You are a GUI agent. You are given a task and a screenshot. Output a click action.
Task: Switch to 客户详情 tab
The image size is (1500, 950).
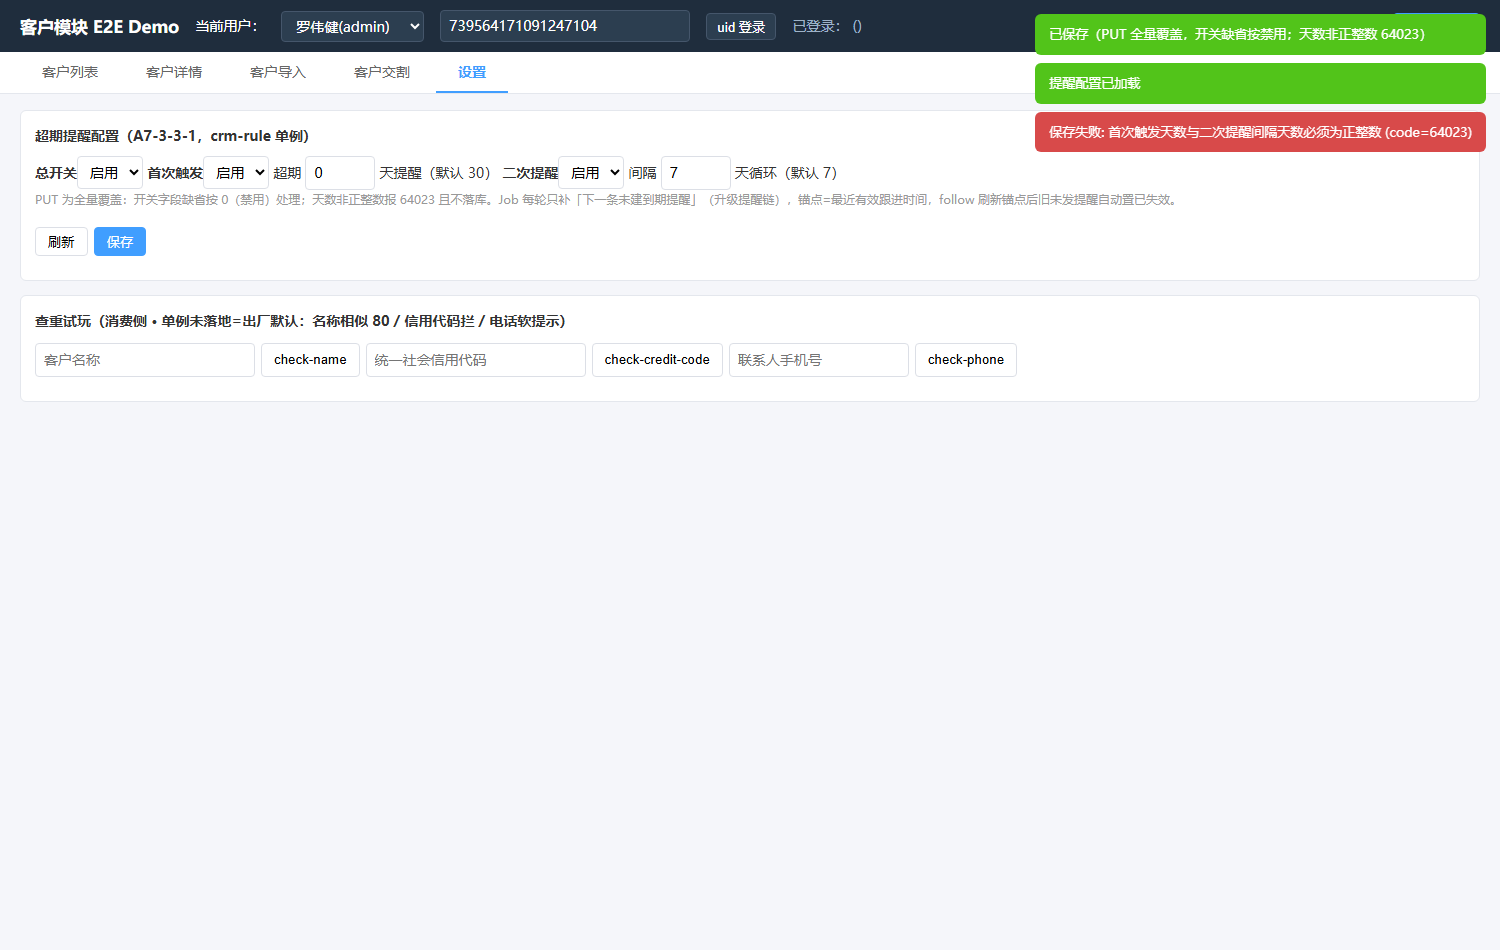click(x=174, y=72)
